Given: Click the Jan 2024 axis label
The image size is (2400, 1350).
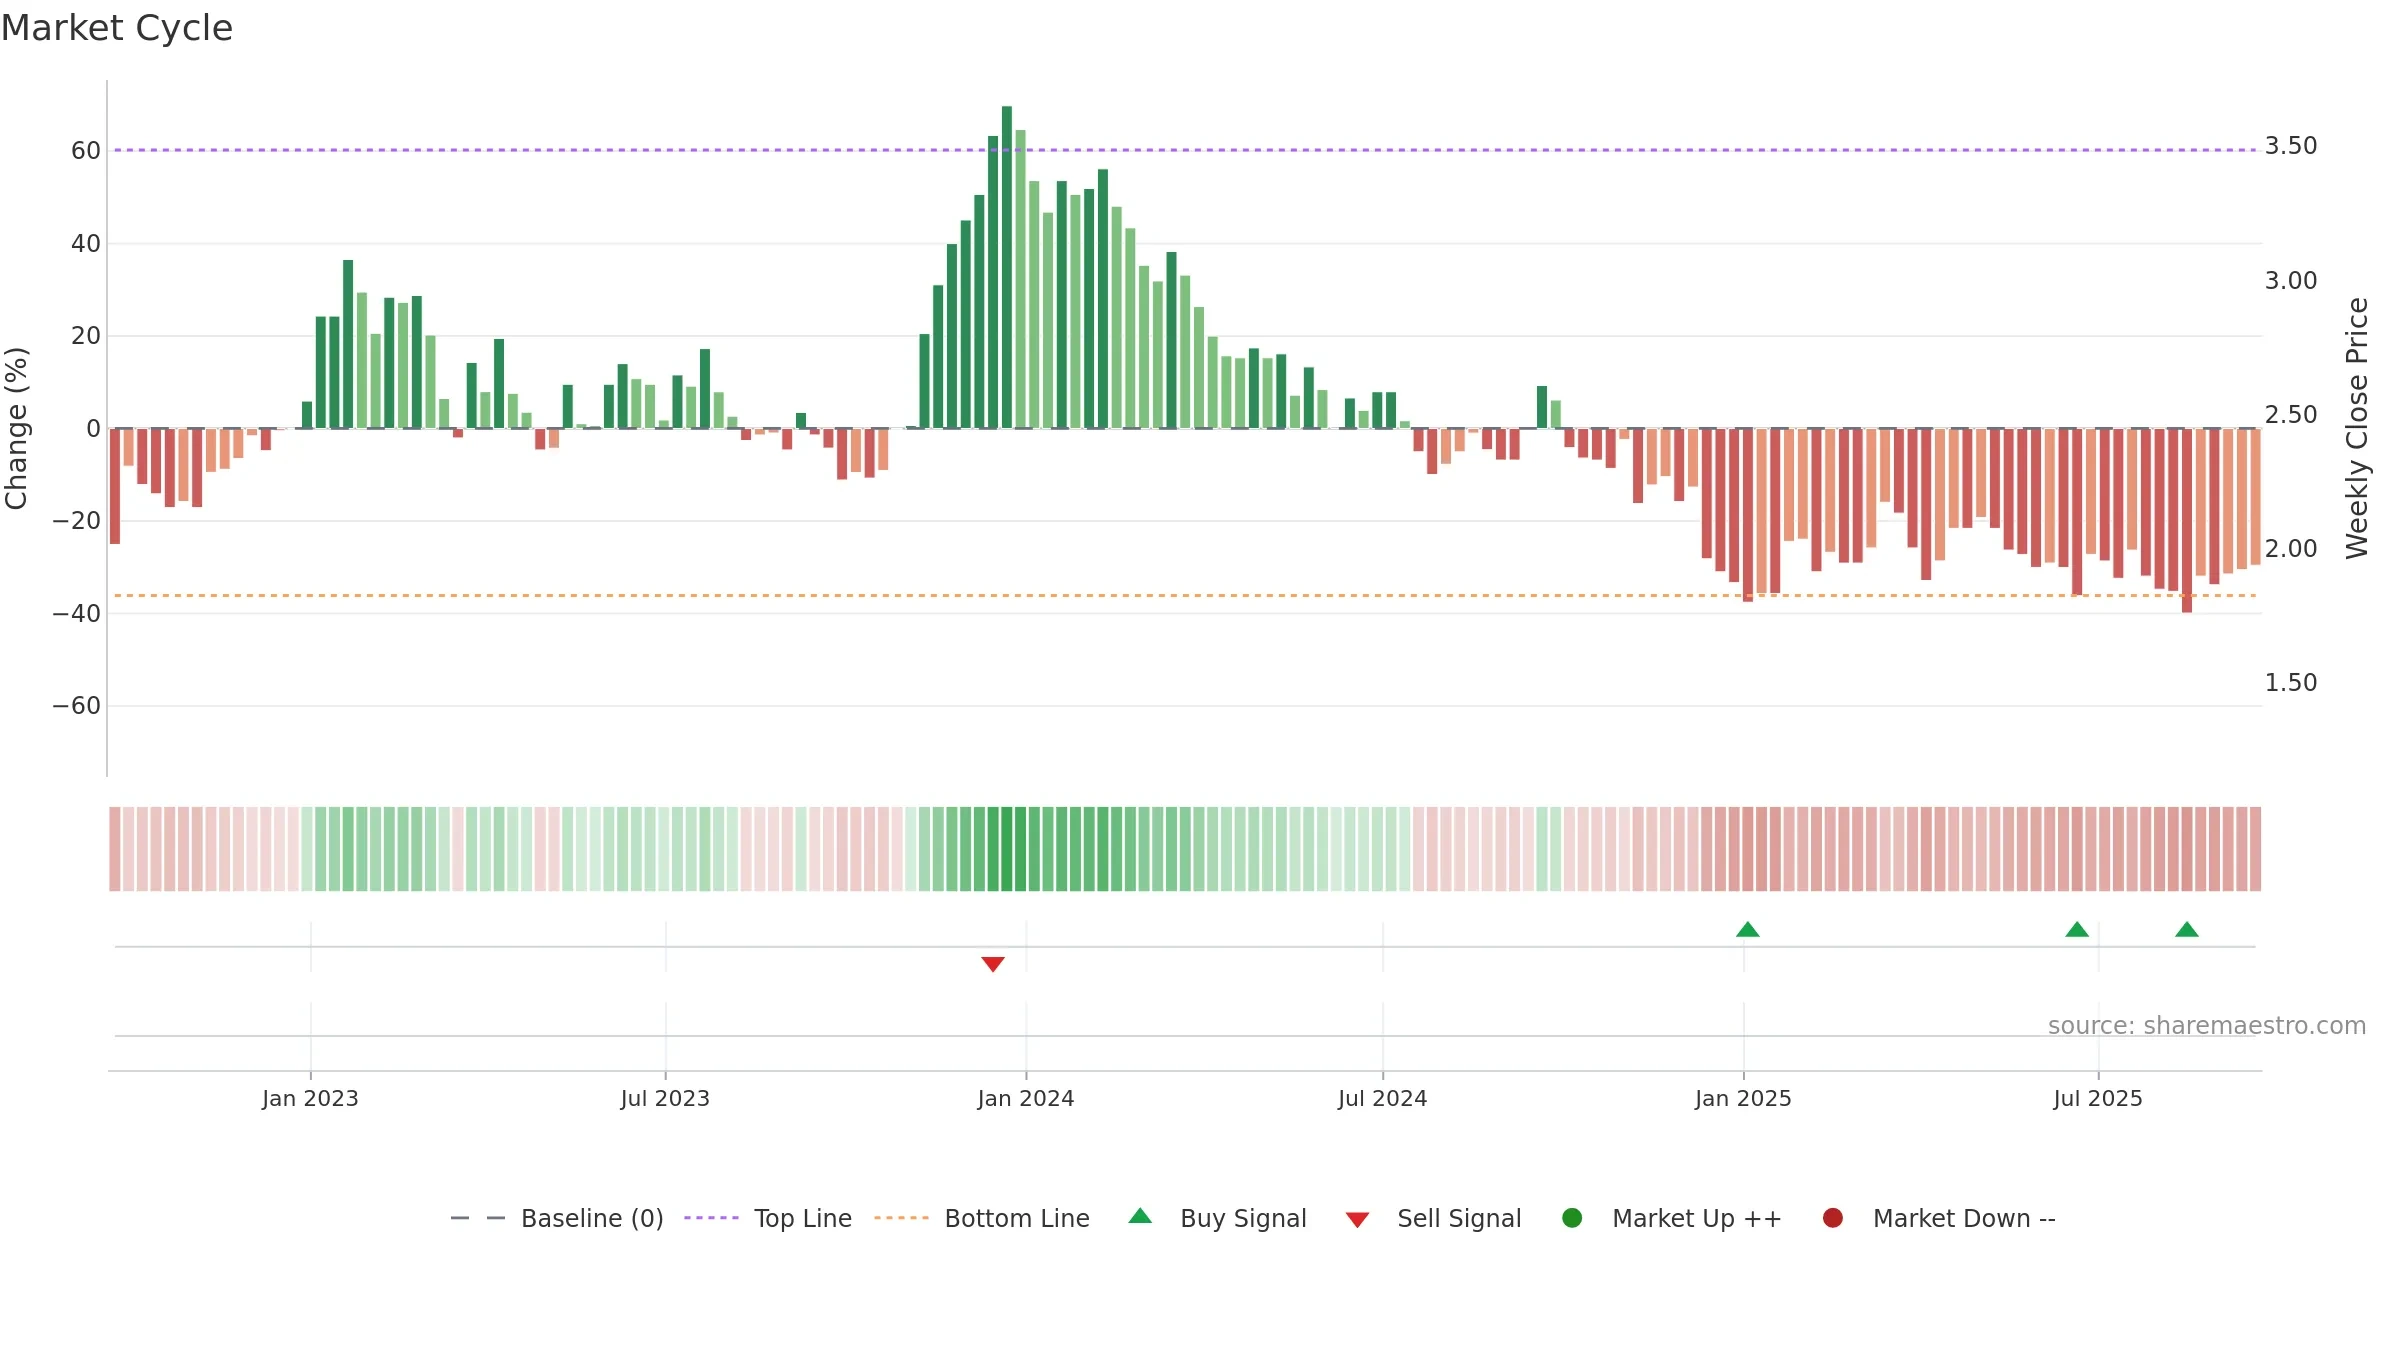Looking at the screenshot, I should point(1026,1098).
